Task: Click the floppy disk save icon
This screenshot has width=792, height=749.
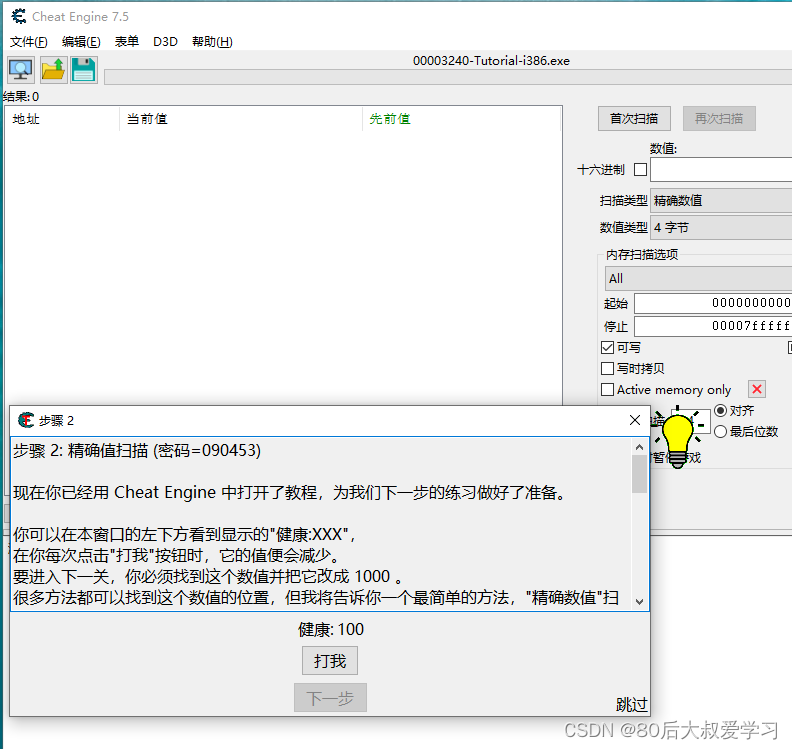Action: (84, 70)
